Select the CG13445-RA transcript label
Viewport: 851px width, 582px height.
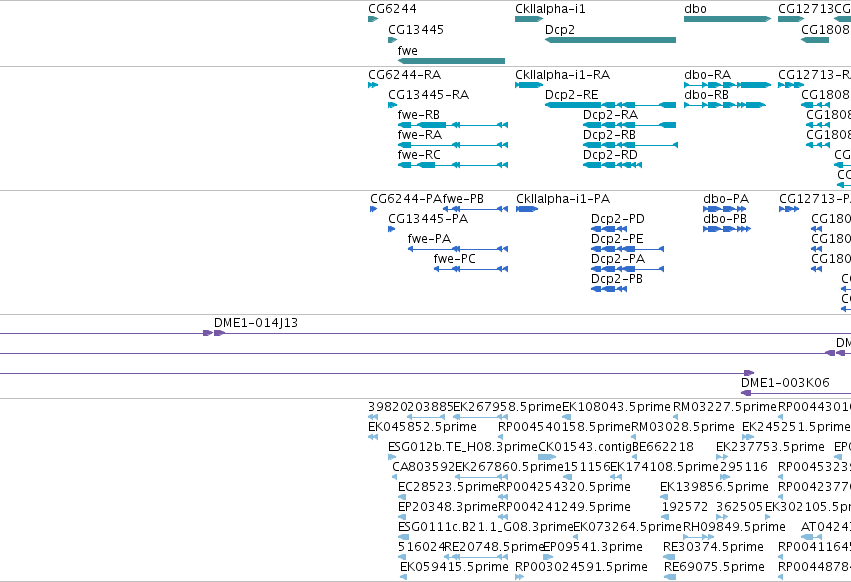428,95
